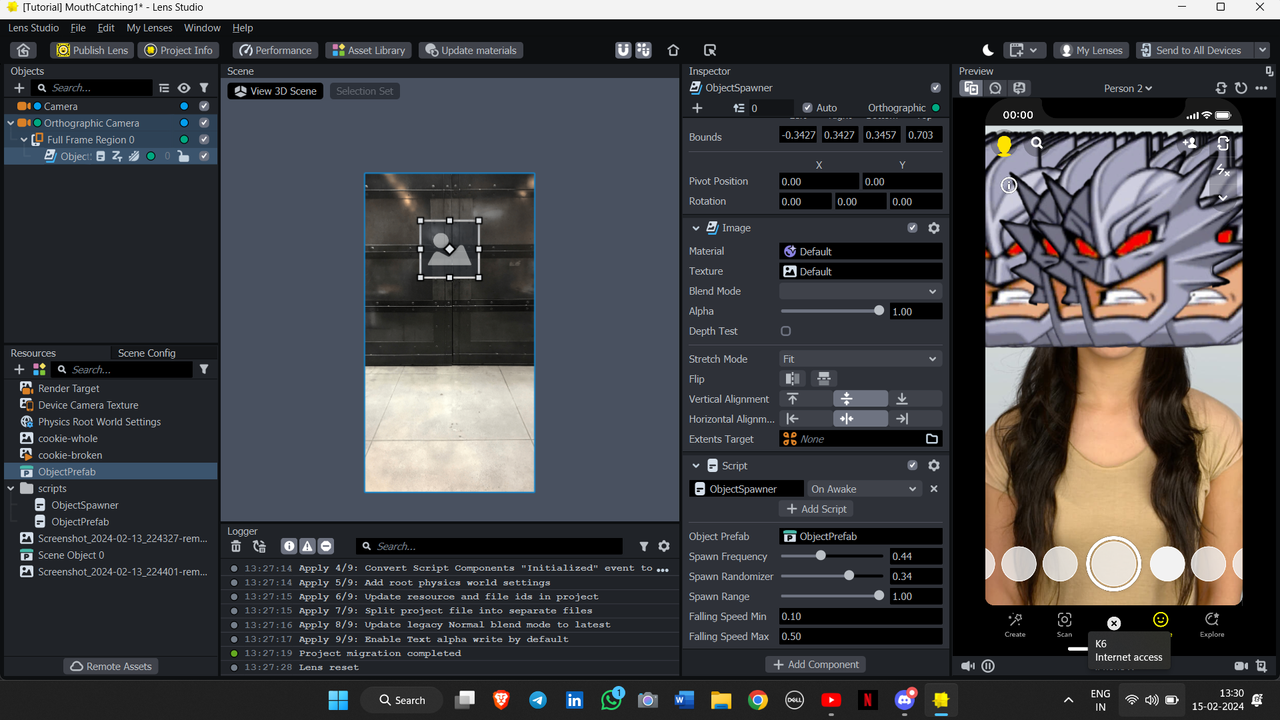Viewport: 1280px width, 720px height.
Task: Open the Window menu
Action: tap(202, 28)
